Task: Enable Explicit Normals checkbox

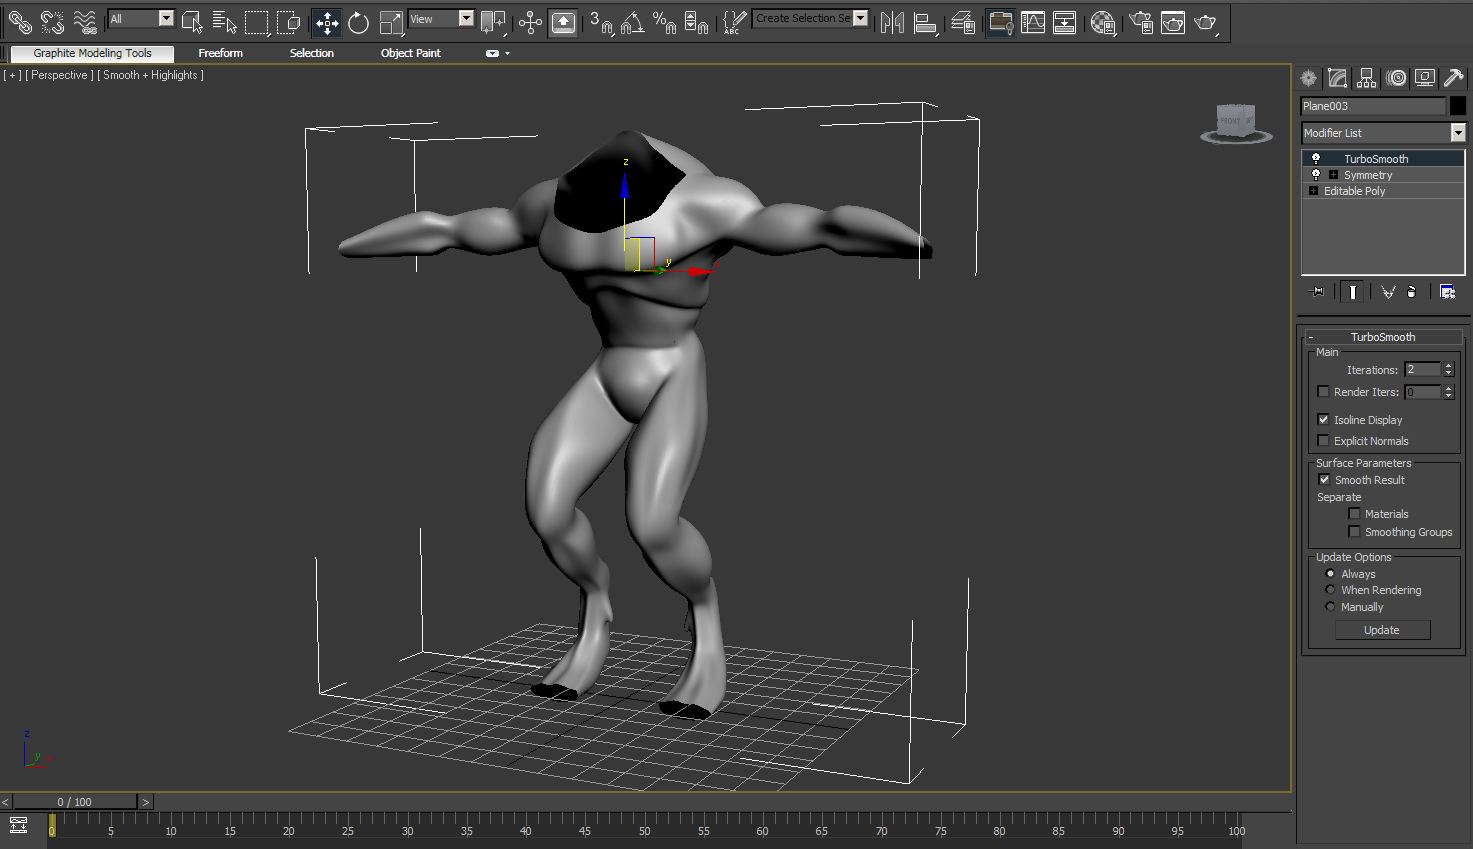Action: tap(1324, 441)
